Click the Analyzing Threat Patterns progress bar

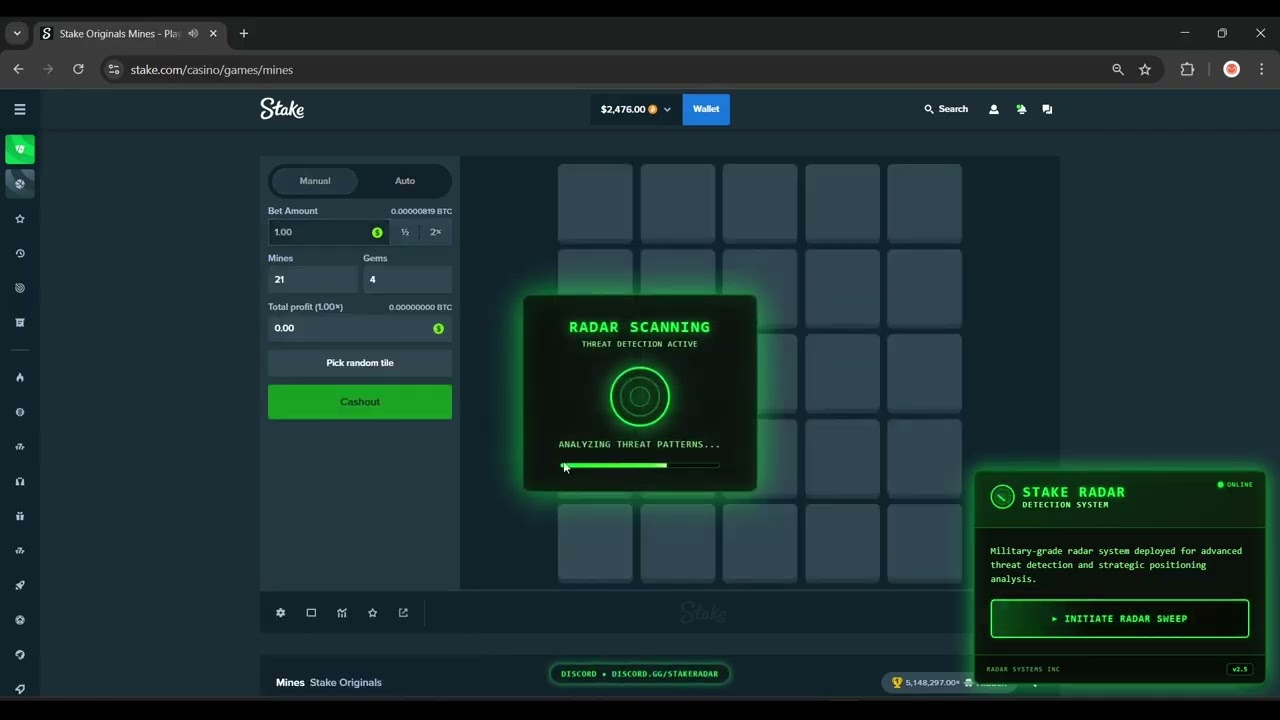coord(640,465)
